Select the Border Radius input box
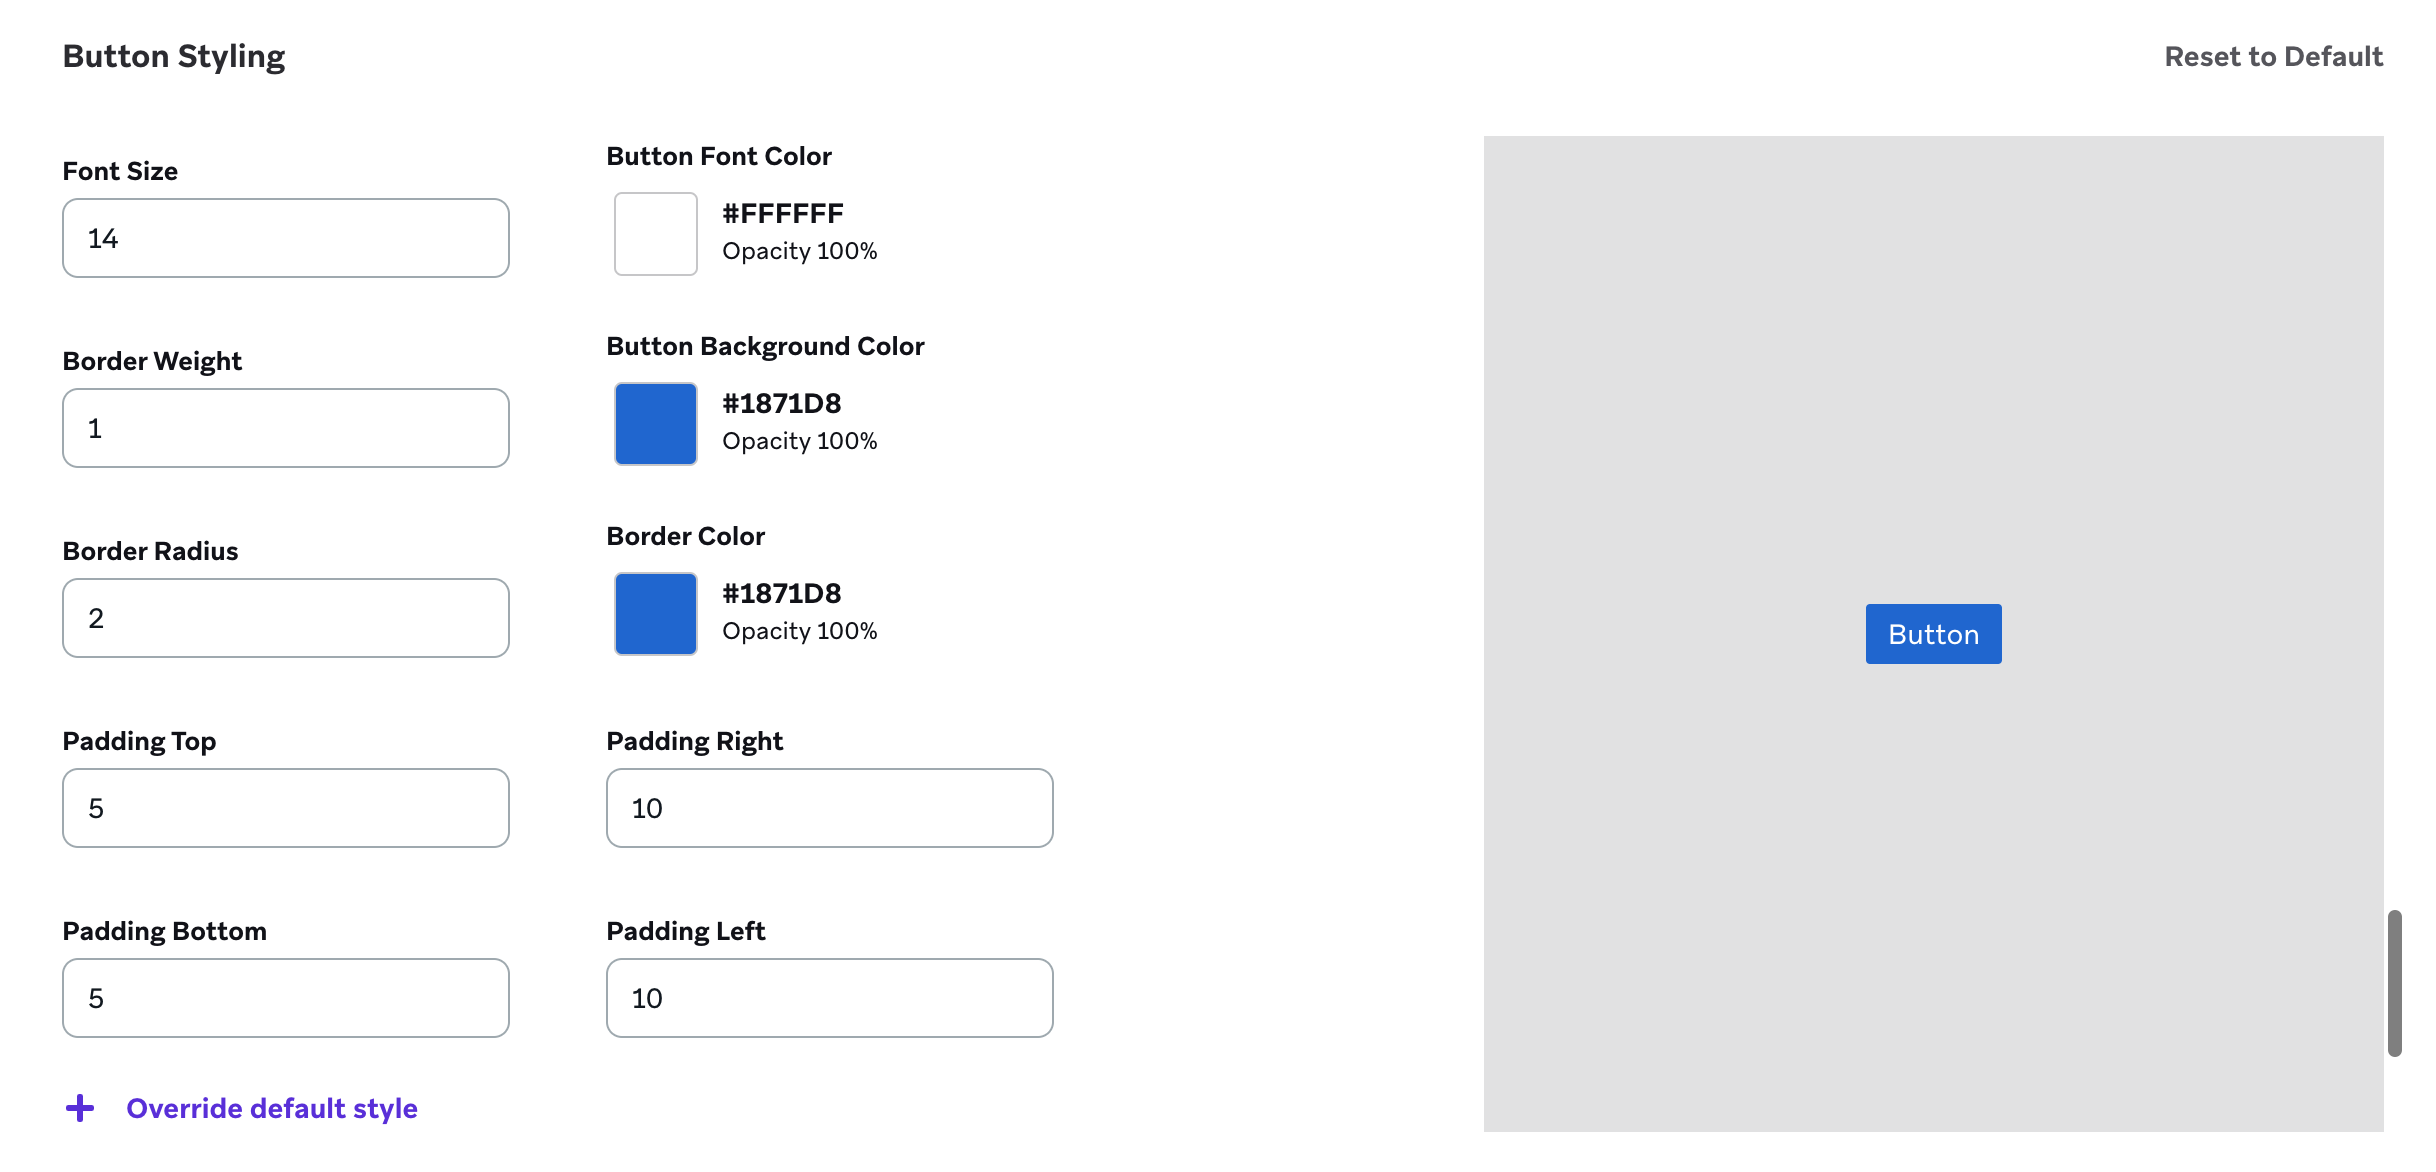Image resolution: width=2436 pixels, height=1172 pixels. click(x=285, y=618)
